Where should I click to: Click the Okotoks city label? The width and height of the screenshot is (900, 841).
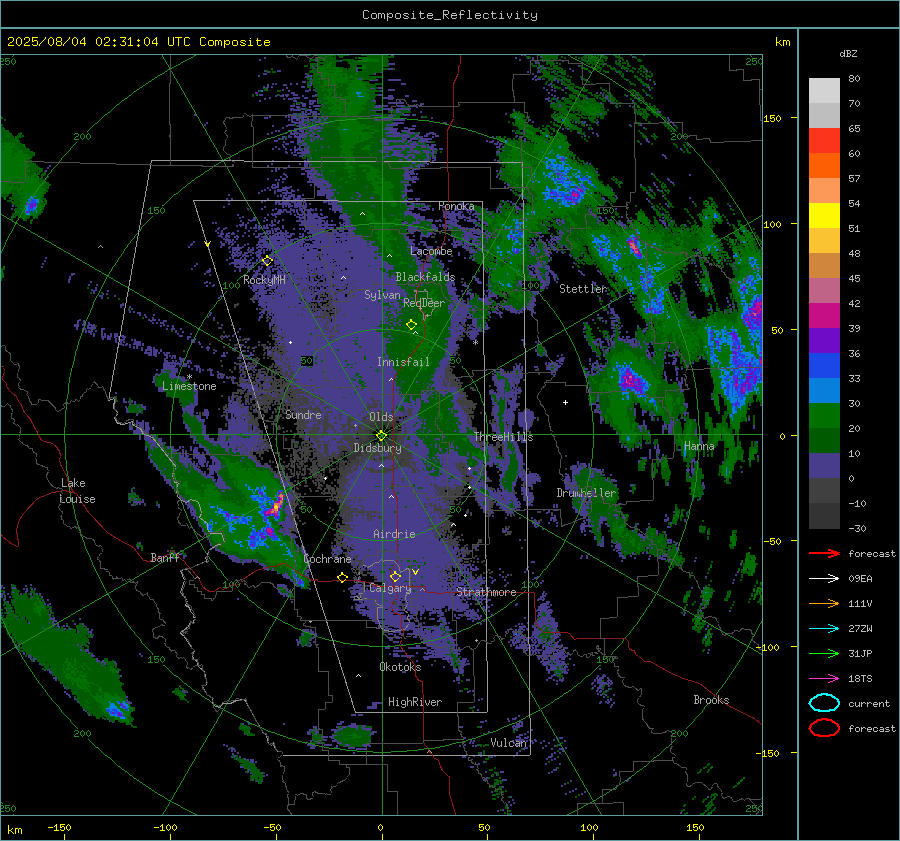click(x=400, y=668)
